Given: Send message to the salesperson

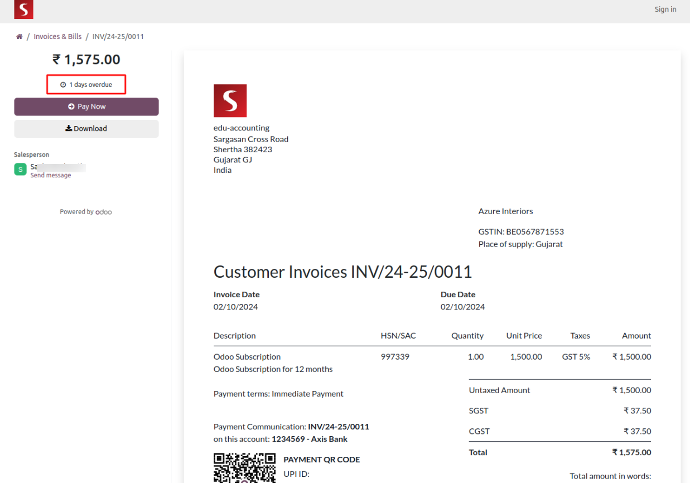Looking at the screenshot, I should [x=51, y=175].
